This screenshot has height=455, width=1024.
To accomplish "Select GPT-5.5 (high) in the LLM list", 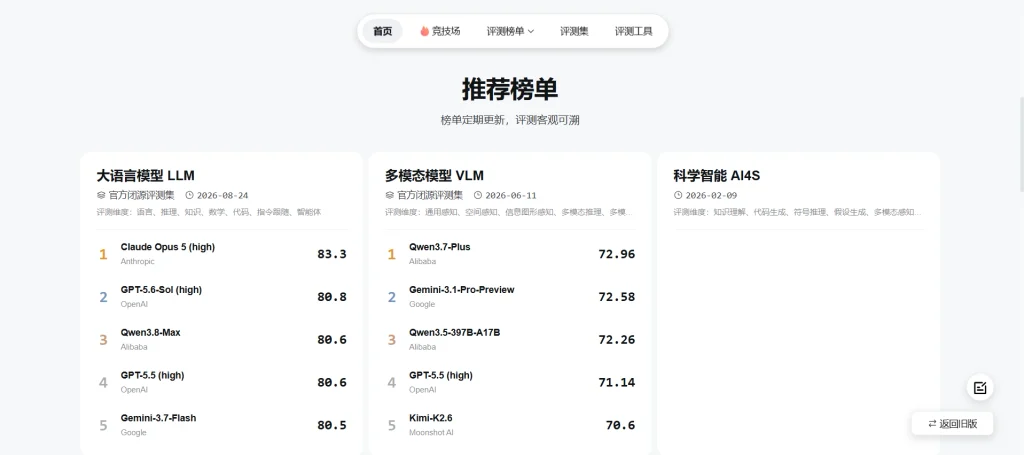I will [222, 382].
